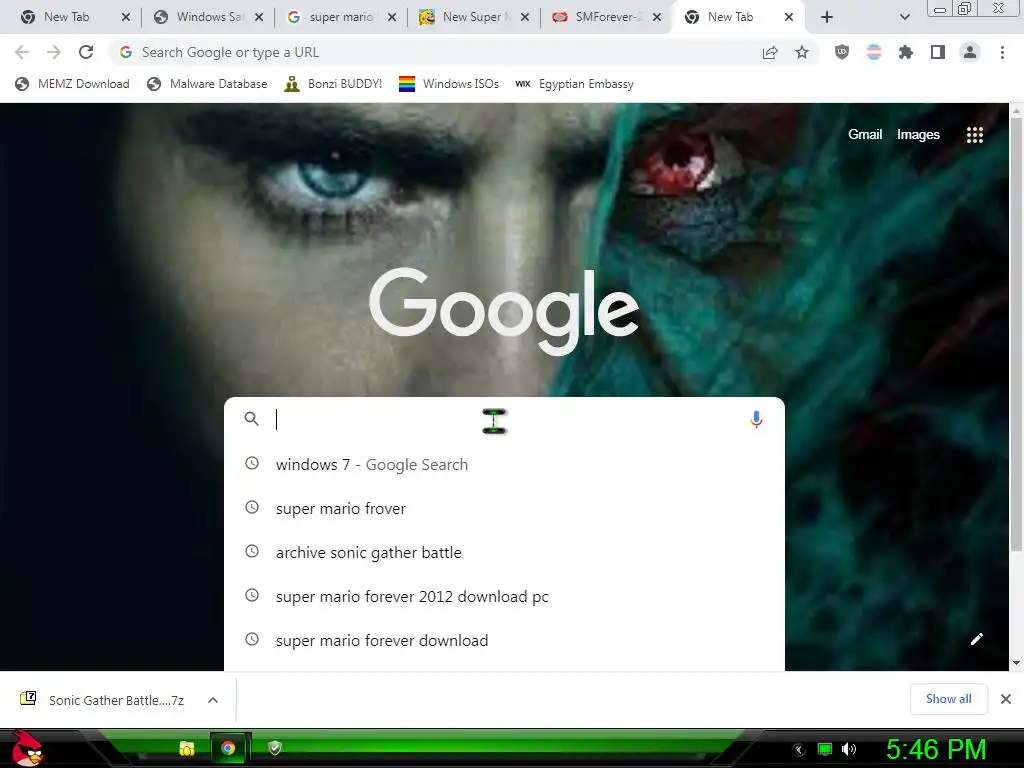Open the Malware Database bookmark
Screen dimensions: 1024x768
[207, 84]
